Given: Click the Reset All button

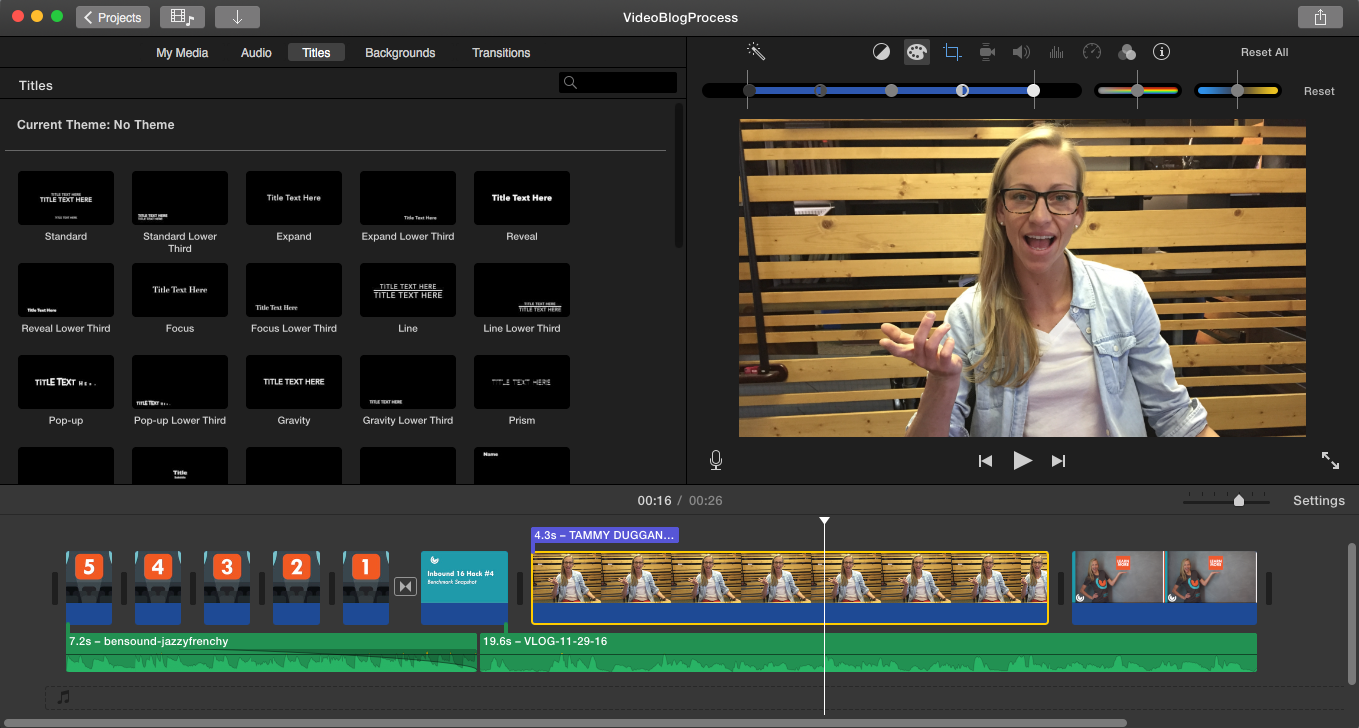Looking at the screenshot, I should (x=1263, y=51).
